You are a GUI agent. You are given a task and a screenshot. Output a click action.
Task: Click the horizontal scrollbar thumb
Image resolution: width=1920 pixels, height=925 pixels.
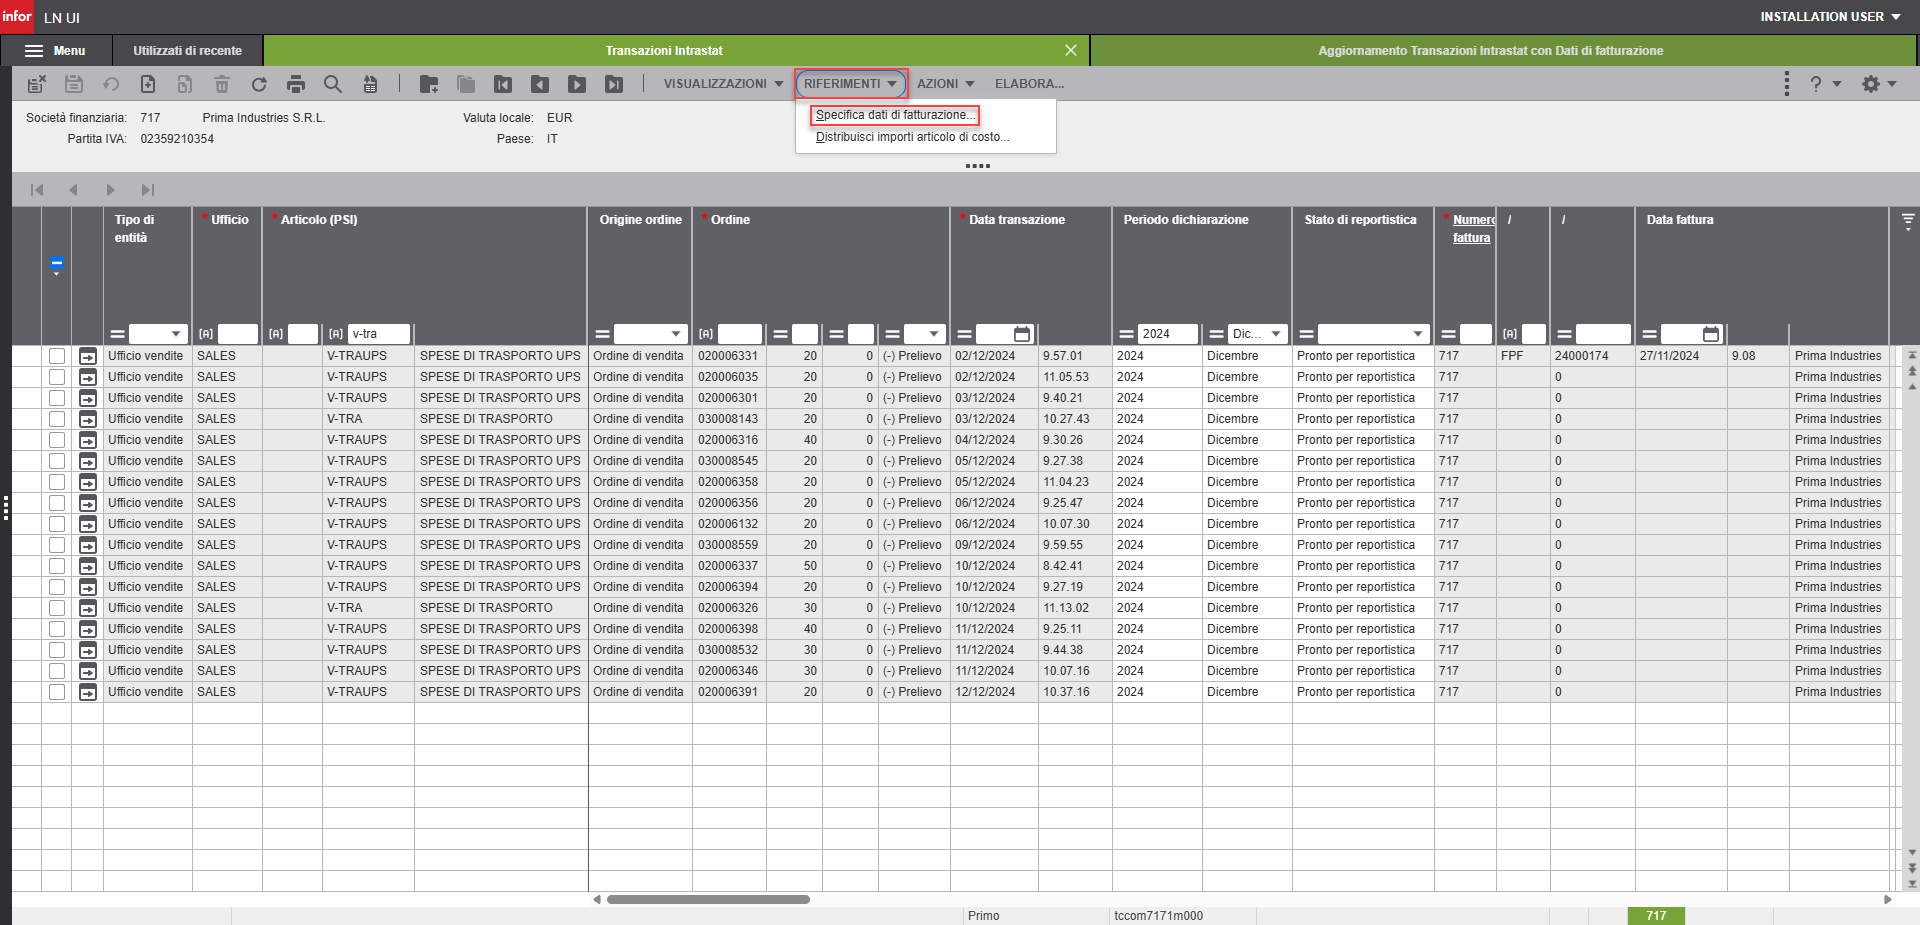[708, 899]
